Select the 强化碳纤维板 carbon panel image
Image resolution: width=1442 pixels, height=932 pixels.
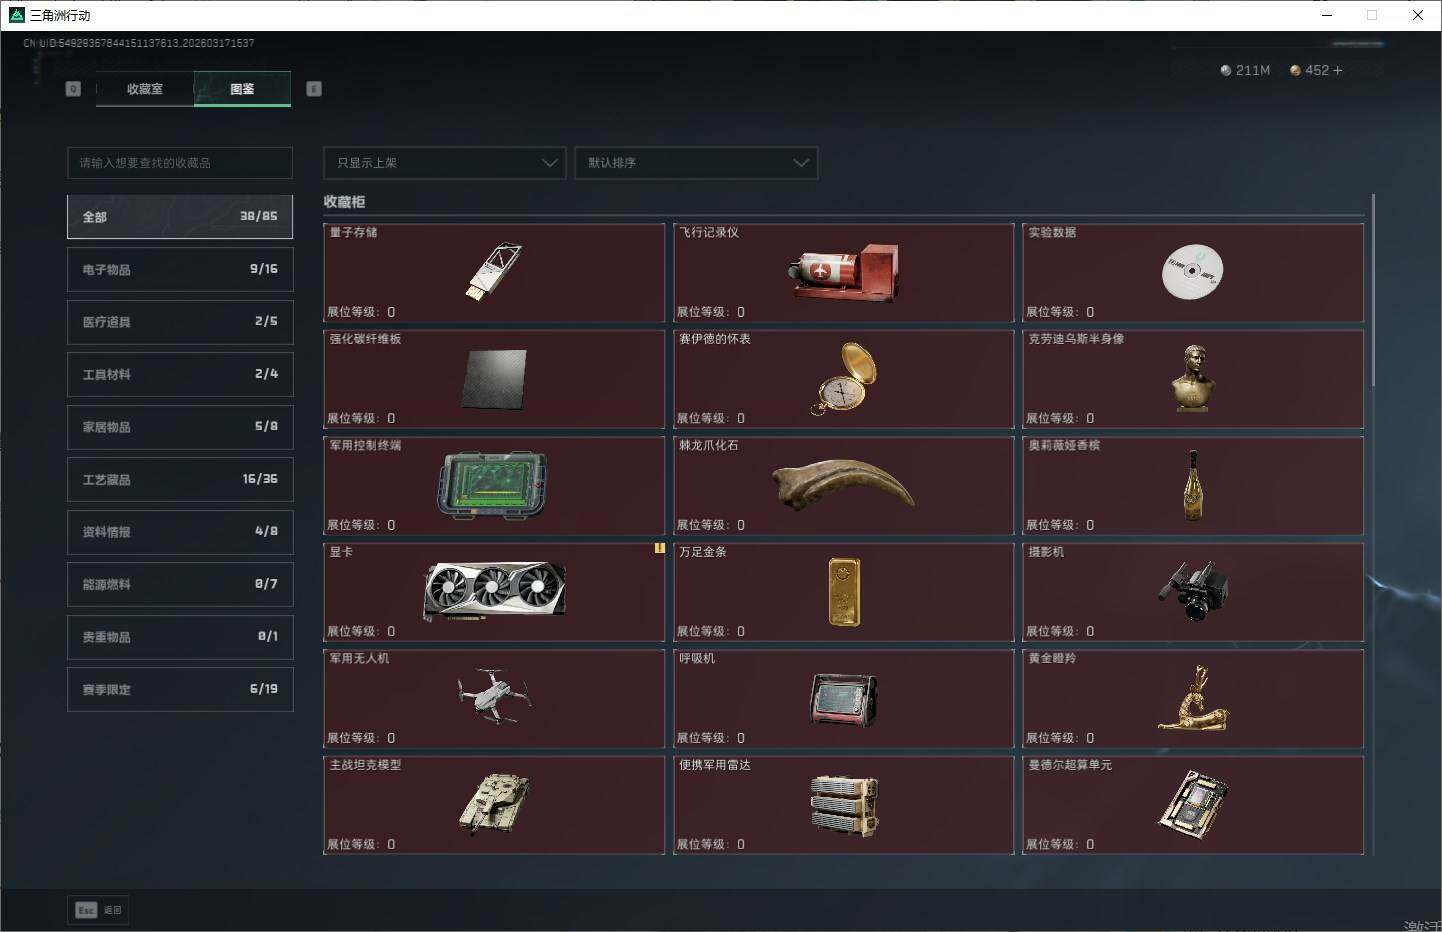(x=494, y=378)
